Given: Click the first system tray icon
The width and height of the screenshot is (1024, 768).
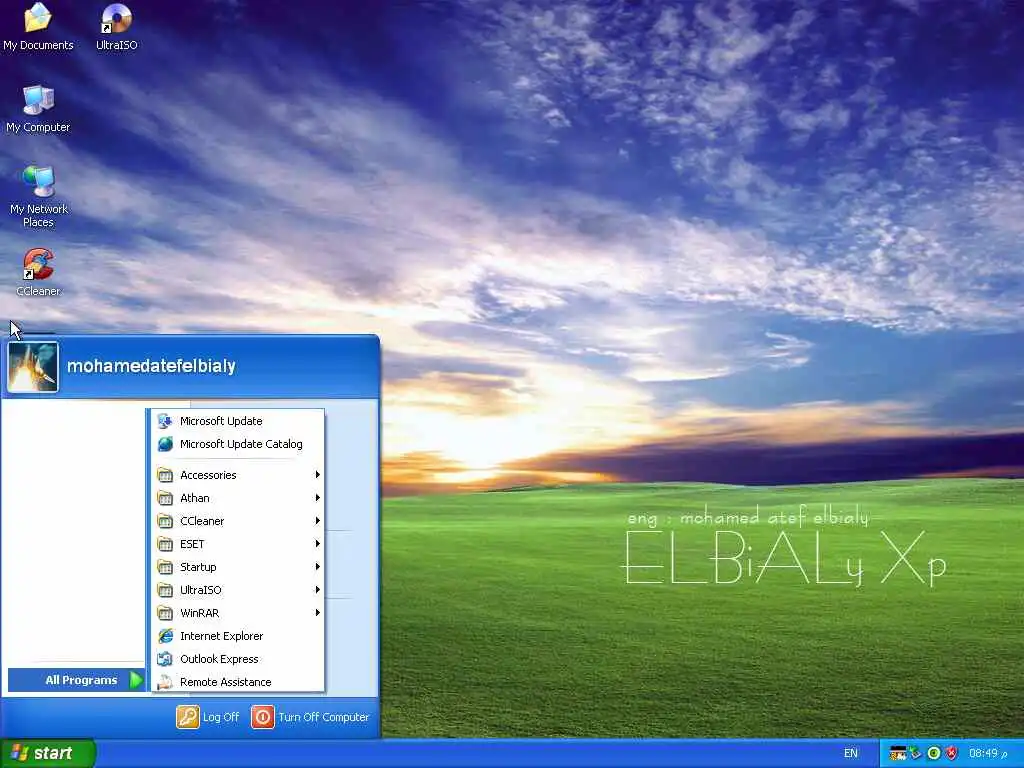Looking at the screenshot, I should click(898, 753).
